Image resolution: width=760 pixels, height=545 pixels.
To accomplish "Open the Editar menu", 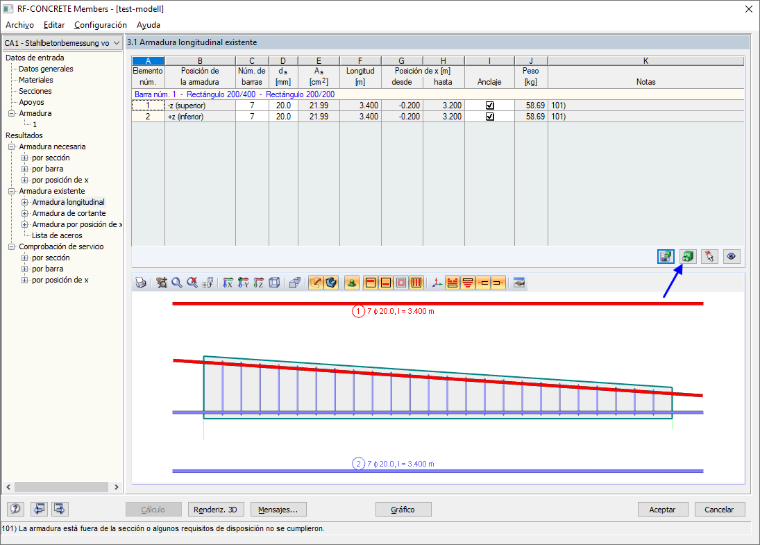I will [54, 25].
